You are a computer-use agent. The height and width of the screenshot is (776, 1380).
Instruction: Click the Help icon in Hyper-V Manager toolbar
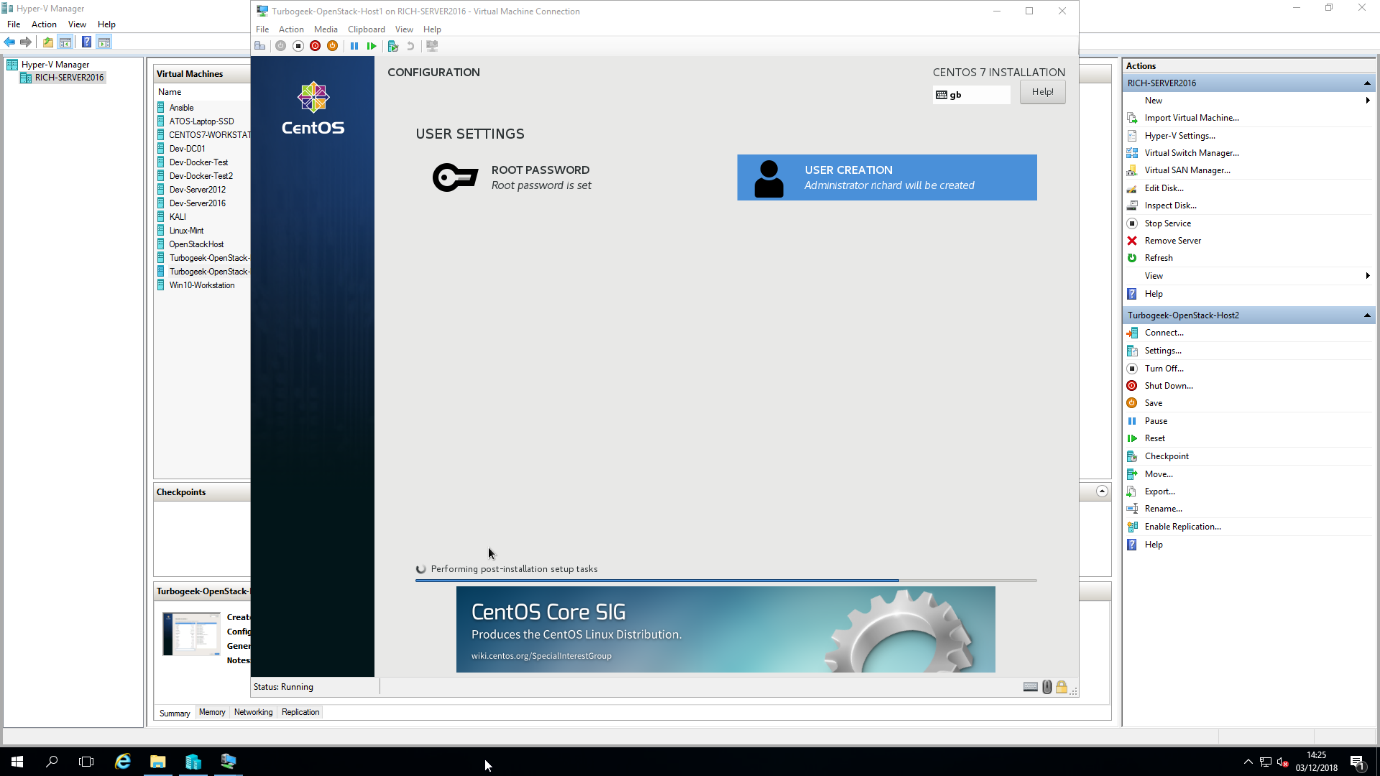[87, 42]
